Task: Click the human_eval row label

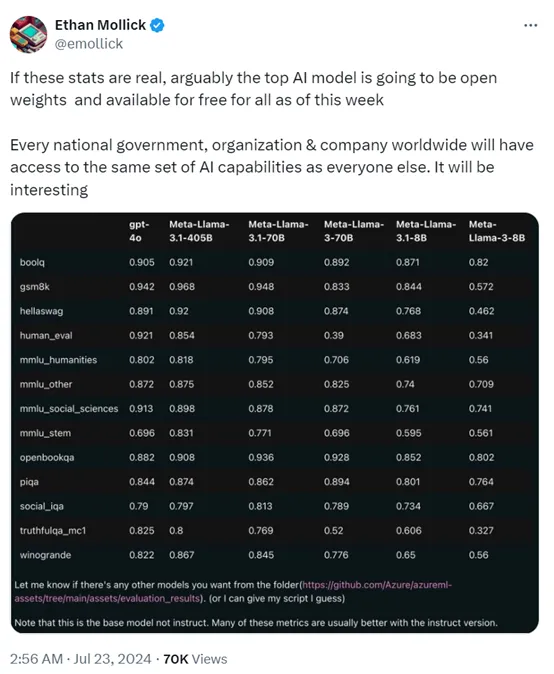Action: [x=46, y=335]
